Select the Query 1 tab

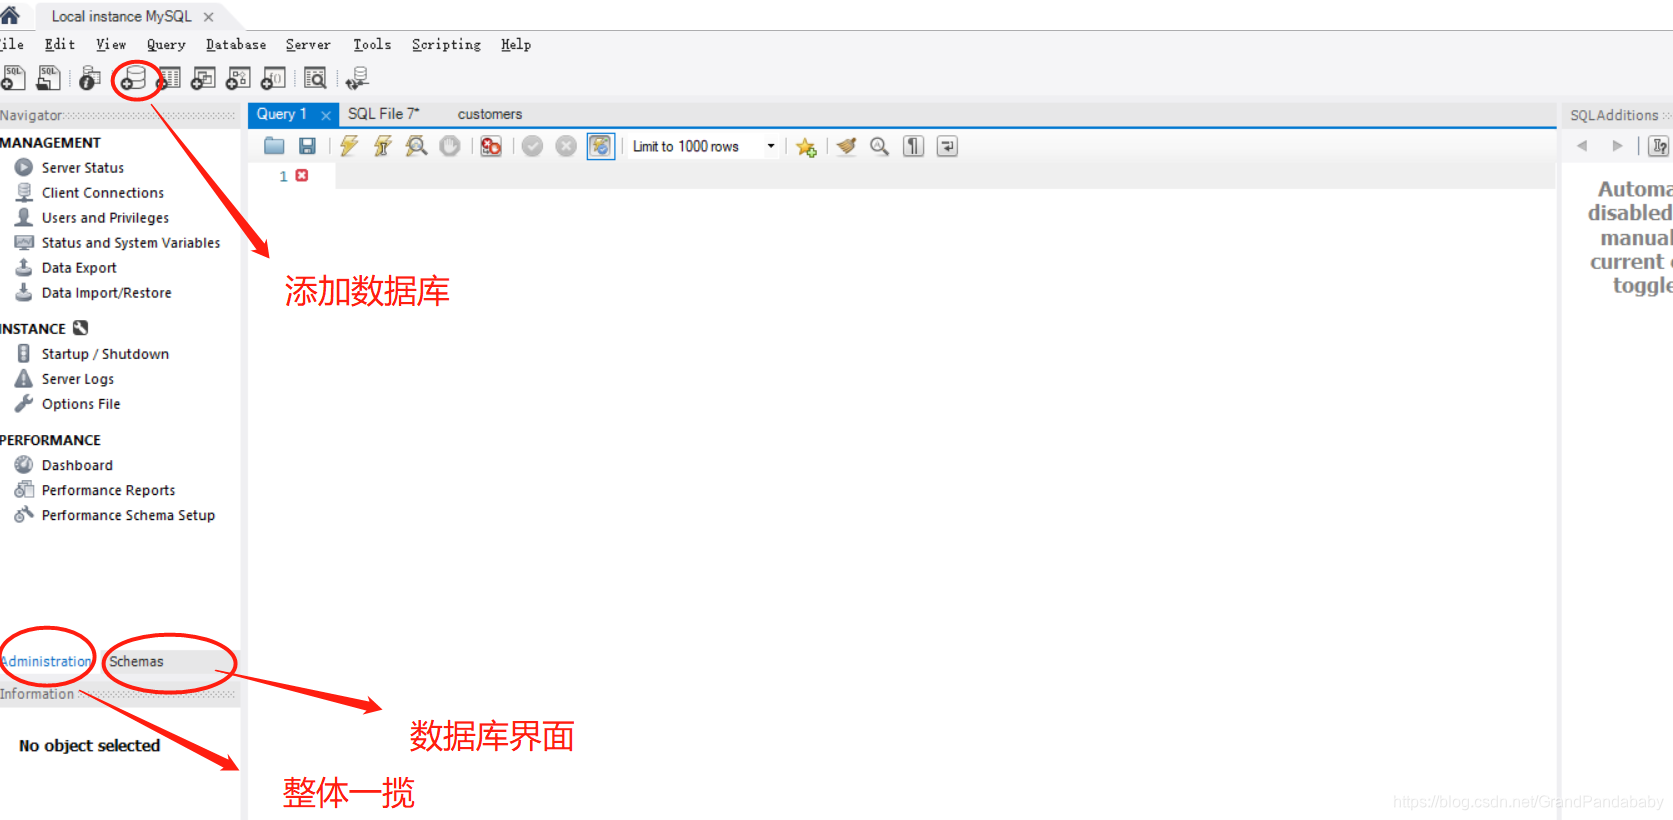281,114
